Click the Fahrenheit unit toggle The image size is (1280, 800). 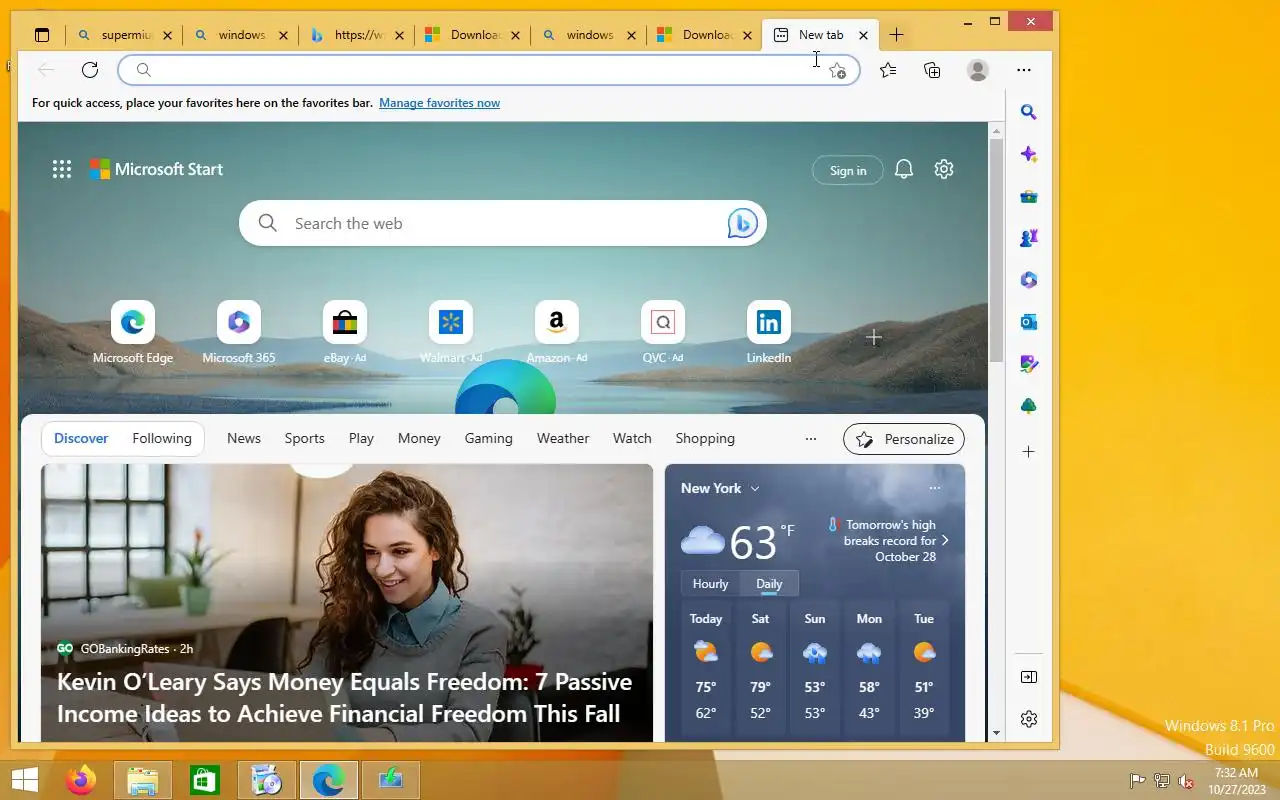click(x=787, y=531)
